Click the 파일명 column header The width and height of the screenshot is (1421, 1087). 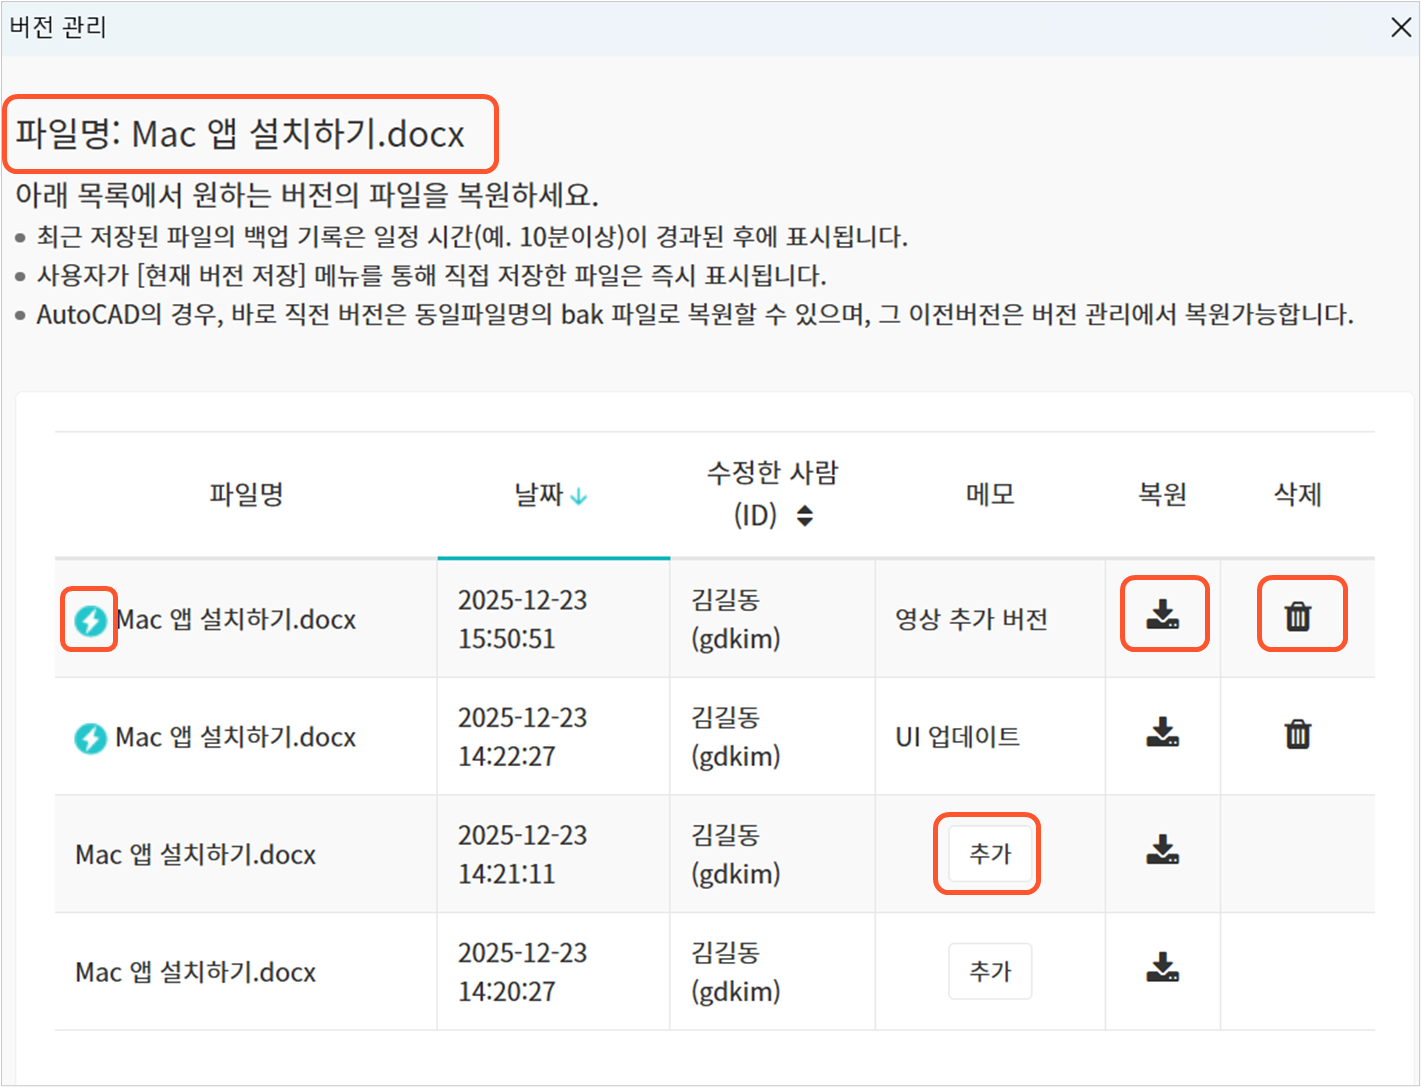[246, 494]
